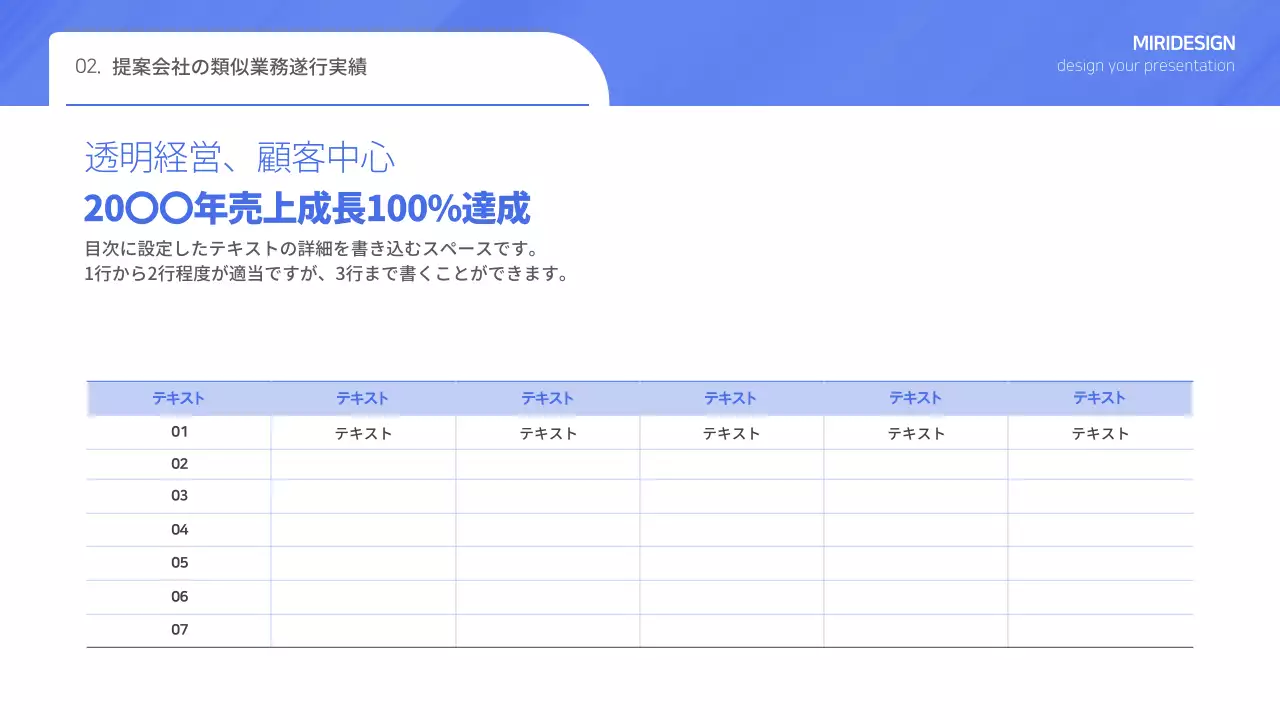This screenshot has height=720, width=1280.
Task: Click the rightmost テキスト column header
Action: 1099,397
